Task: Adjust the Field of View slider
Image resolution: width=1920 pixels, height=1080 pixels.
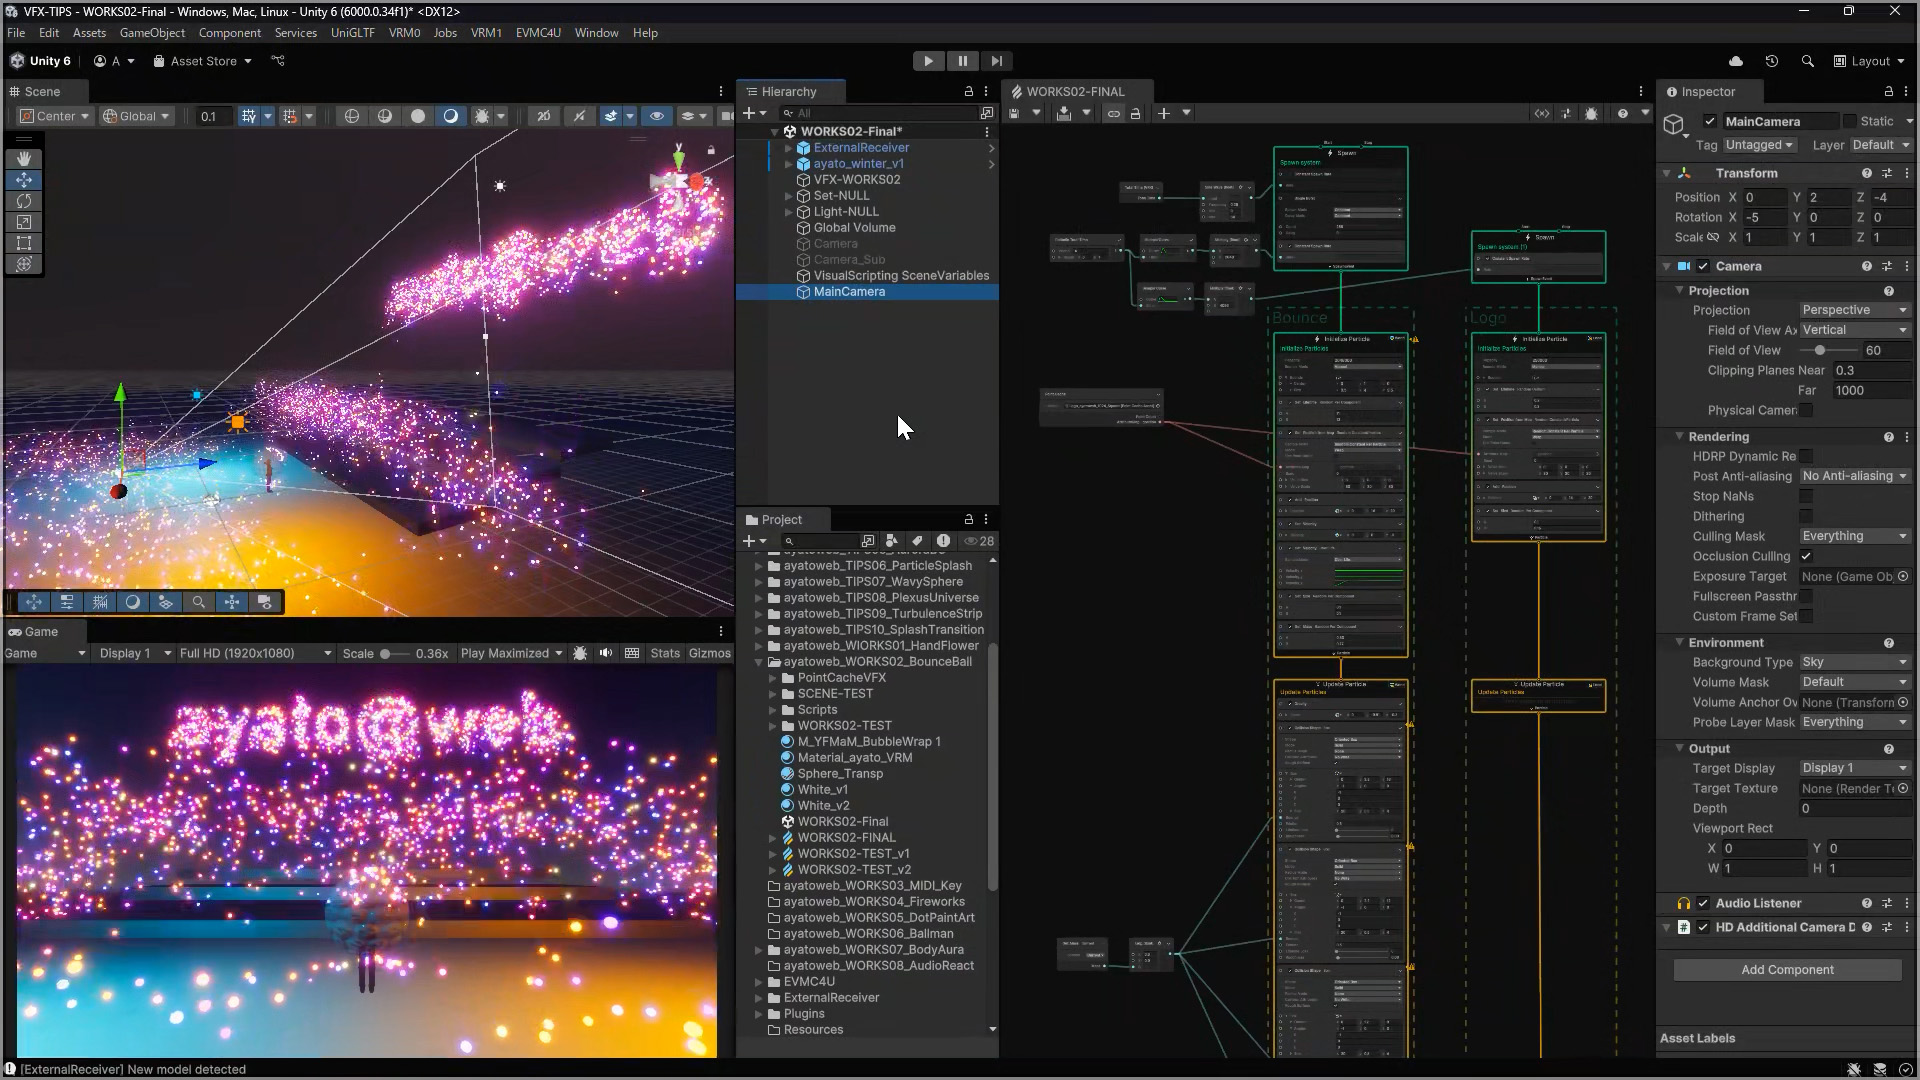Action: tap(1820, 350)
